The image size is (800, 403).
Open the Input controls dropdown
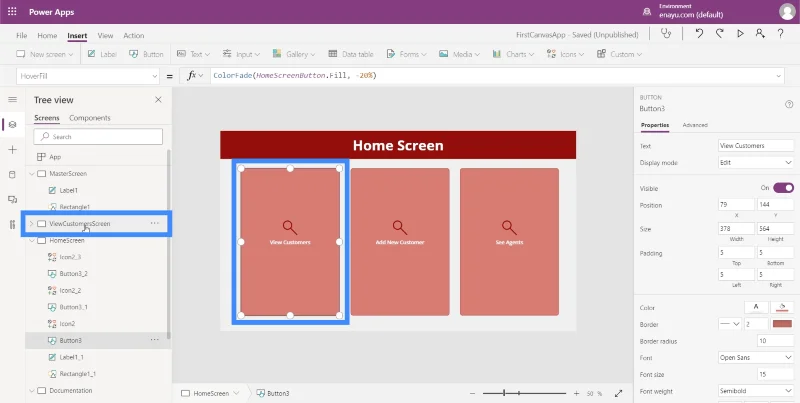click(241, 54)
